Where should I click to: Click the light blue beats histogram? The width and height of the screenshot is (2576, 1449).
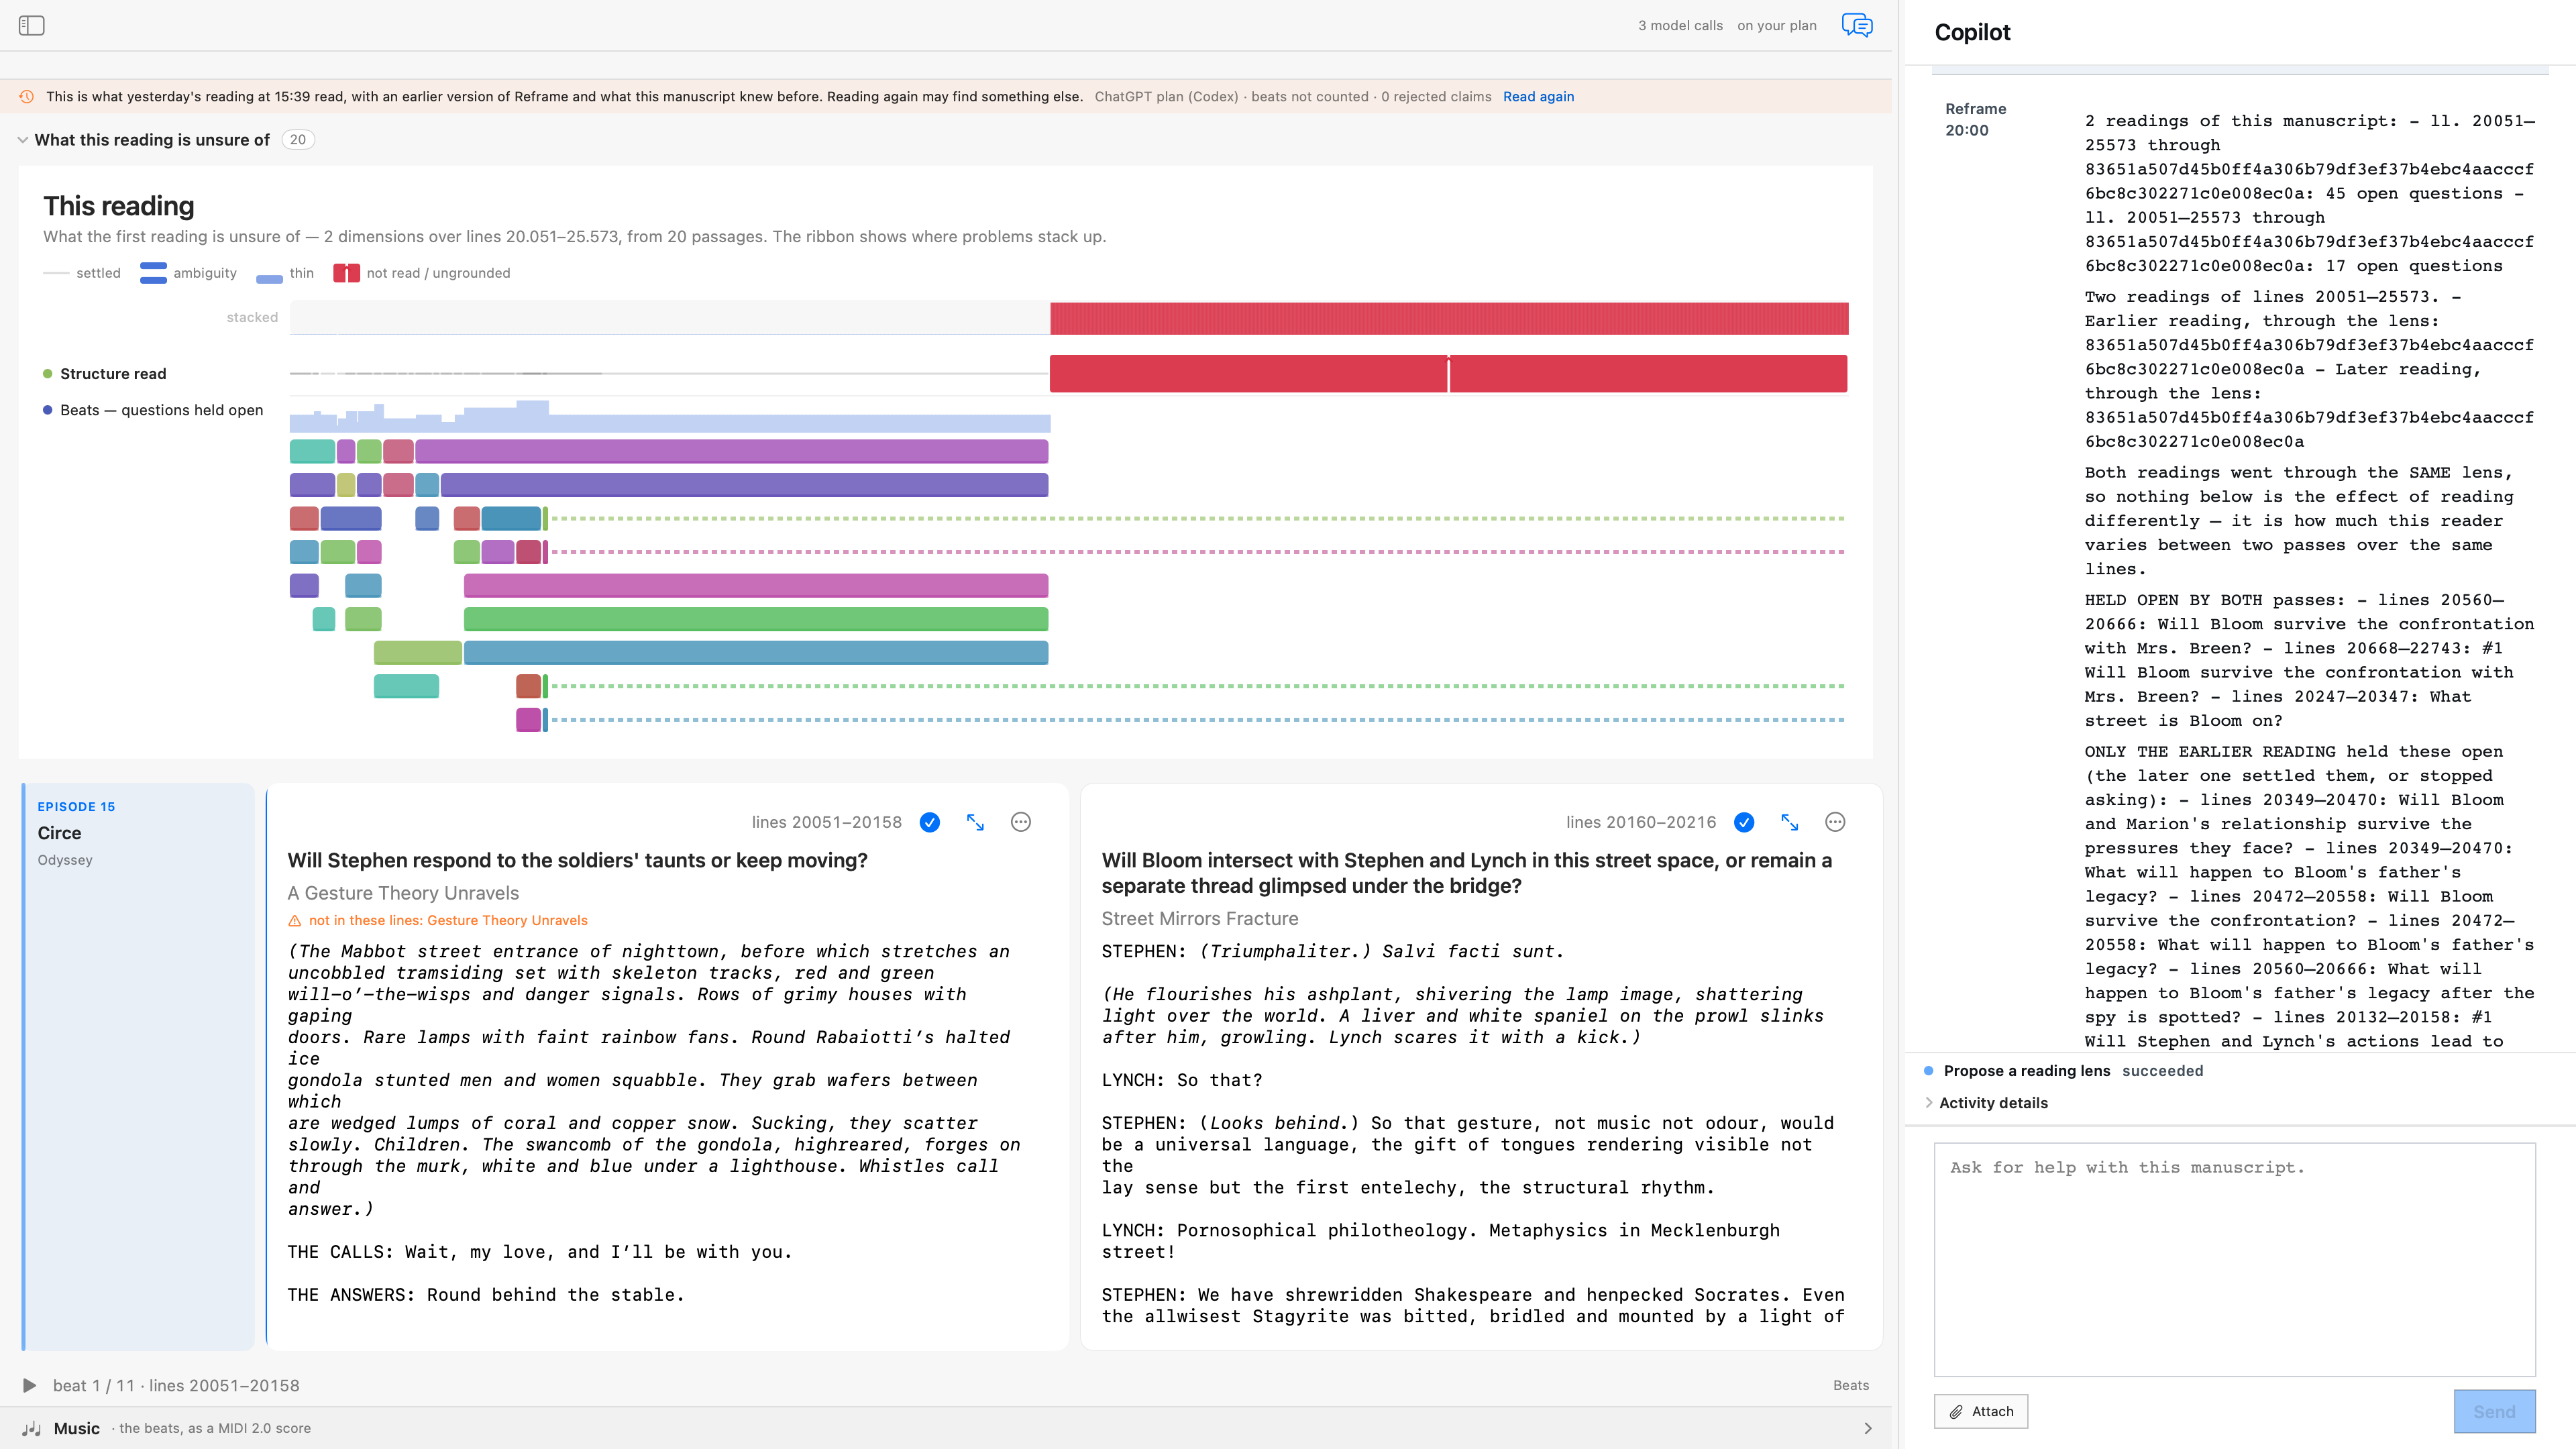pos(670,417)
